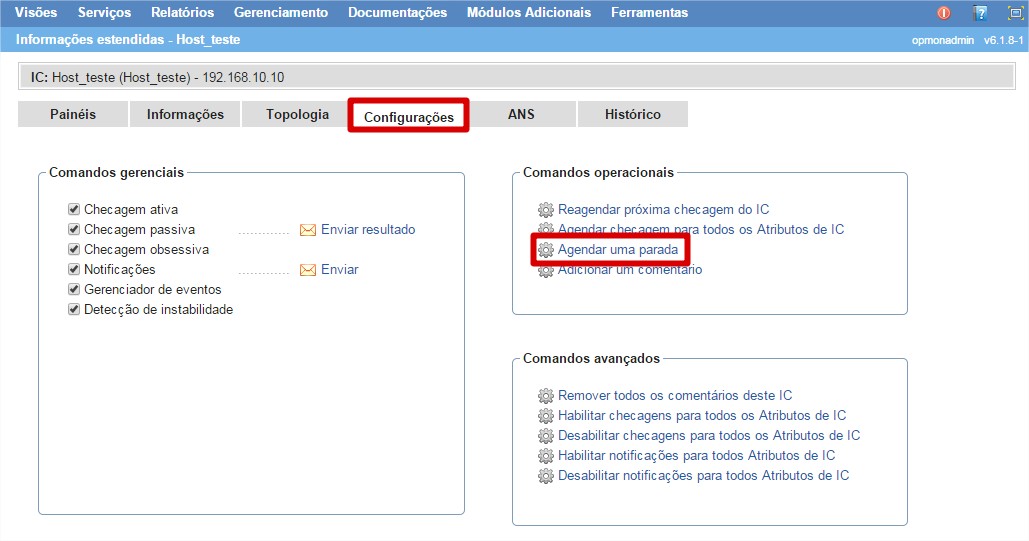Click gear icon for Agendar uma parada

(x=545, y=250)
